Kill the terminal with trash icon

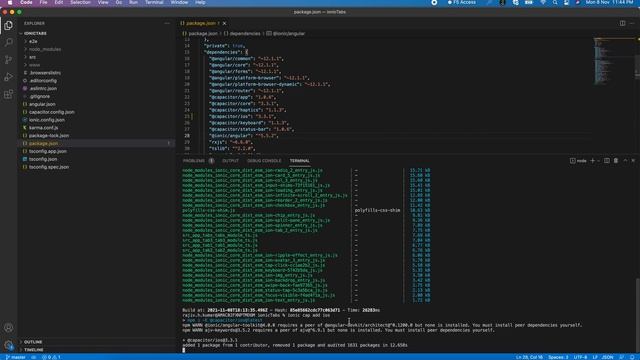(616, 161)
